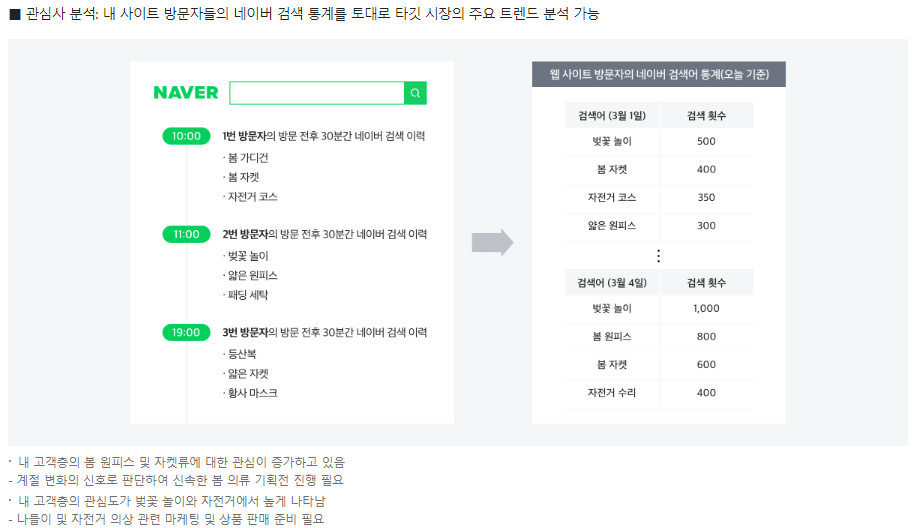Click the 얇은 원피스 cell in March 1 table

(612, 225)
